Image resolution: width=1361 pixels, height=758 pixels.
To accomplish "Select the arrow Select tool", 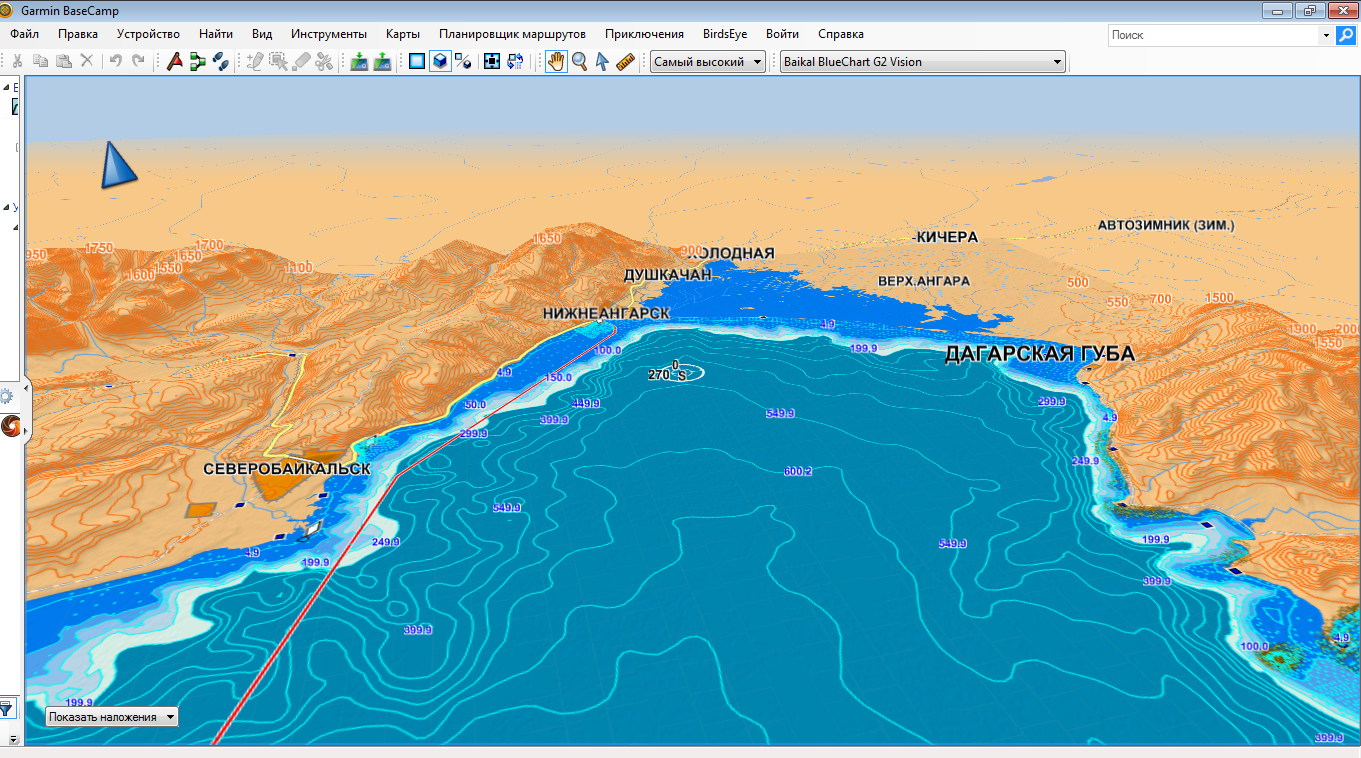I will [602, 61].
